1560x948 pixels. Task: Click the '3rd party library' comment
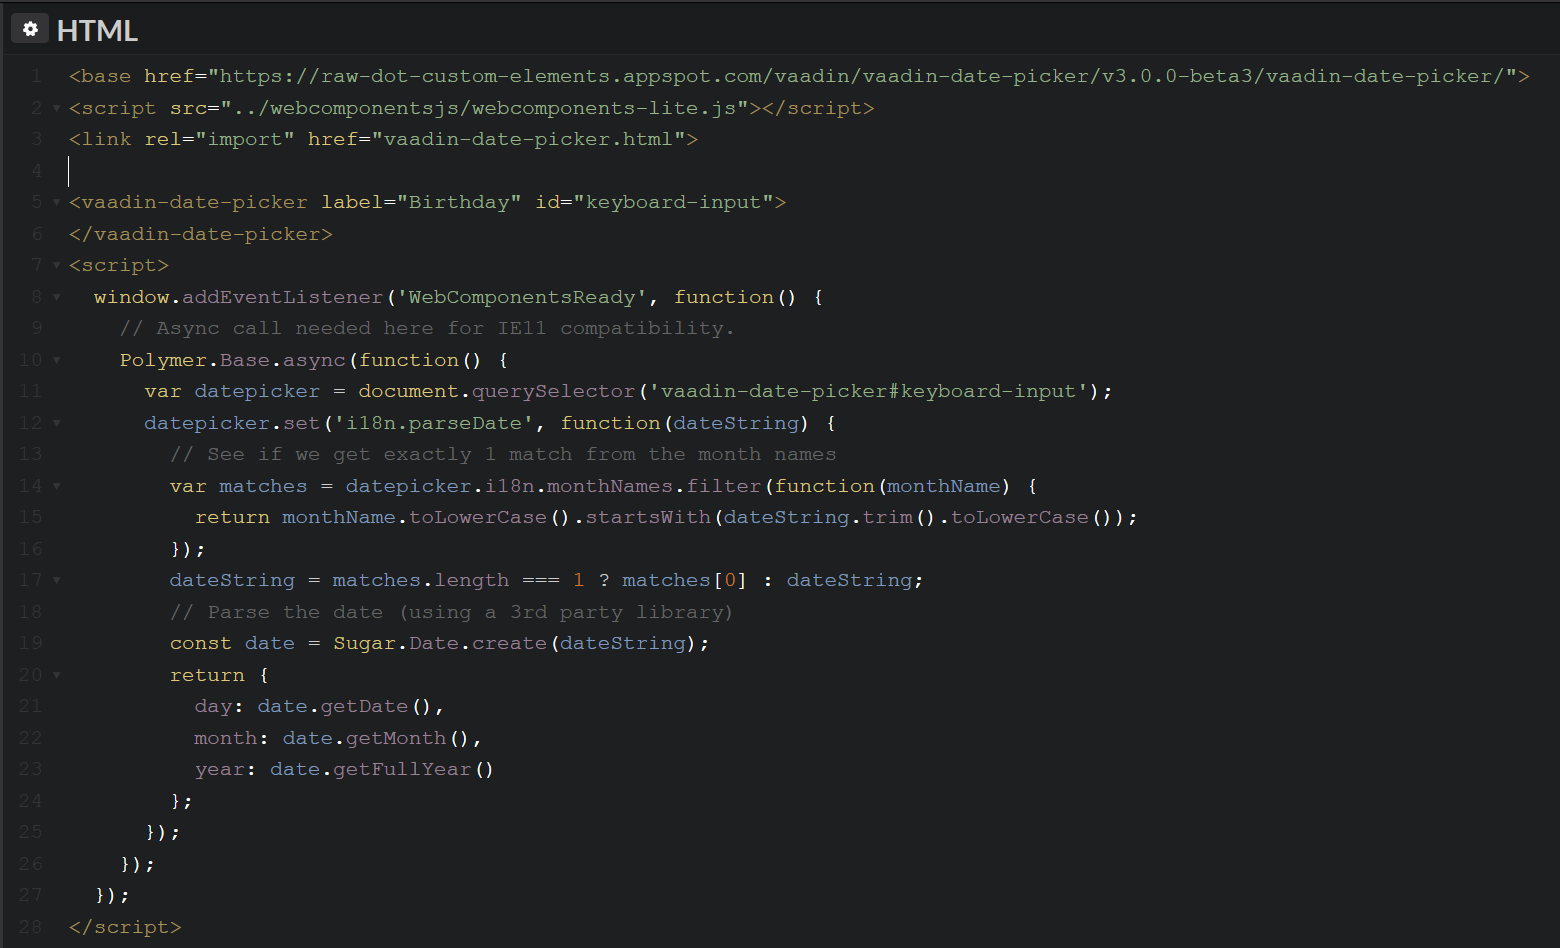452,612
